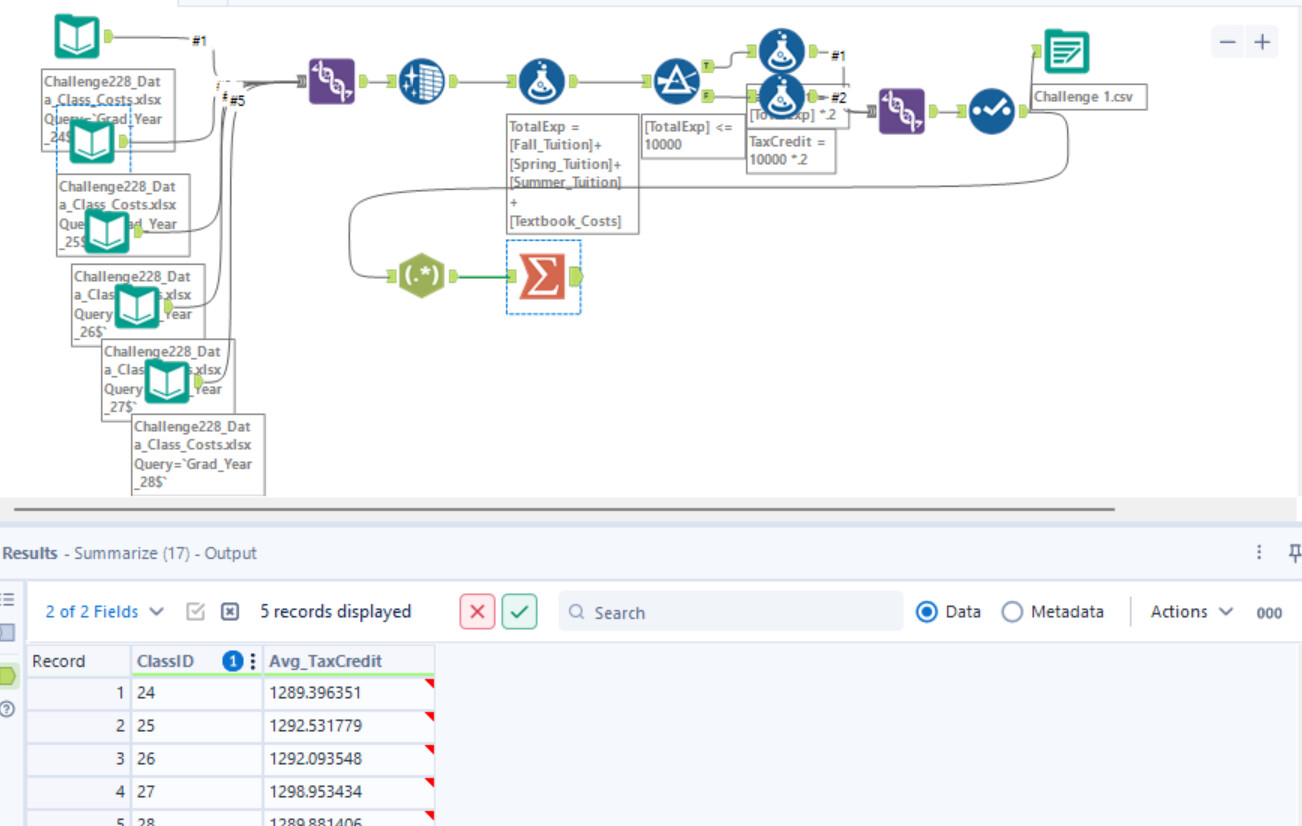
Task: Choose the Metadata radio button
Action: point(1012,612)
